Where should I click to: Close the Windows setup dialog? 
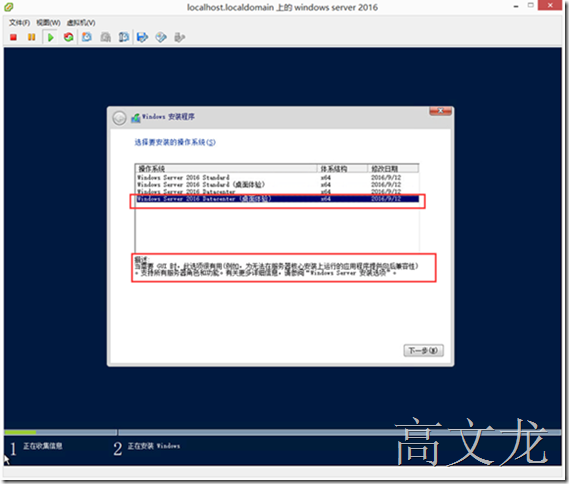tap(441, 111)
